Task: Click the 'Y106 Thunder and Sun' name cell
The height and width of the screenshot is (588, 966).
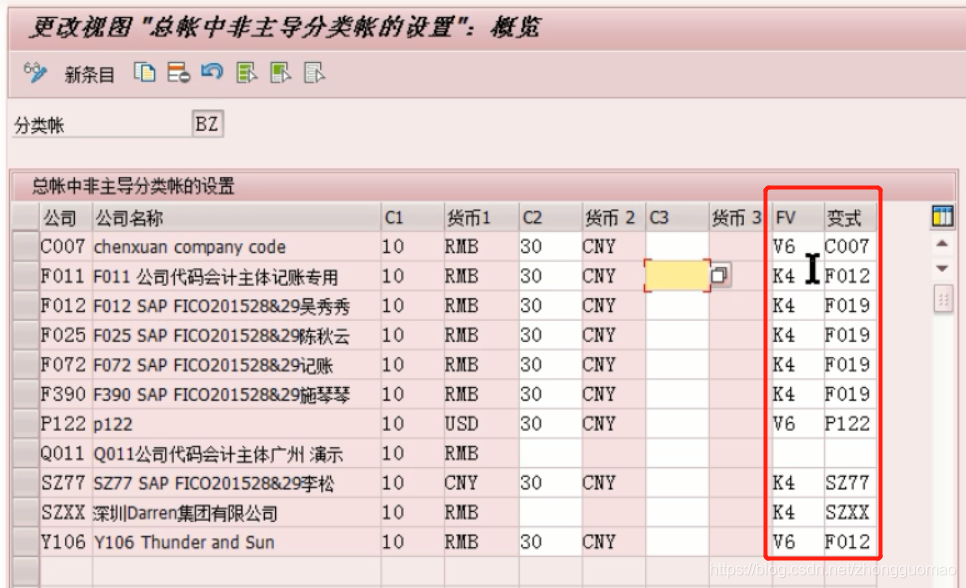Action: tap(237, 542)
